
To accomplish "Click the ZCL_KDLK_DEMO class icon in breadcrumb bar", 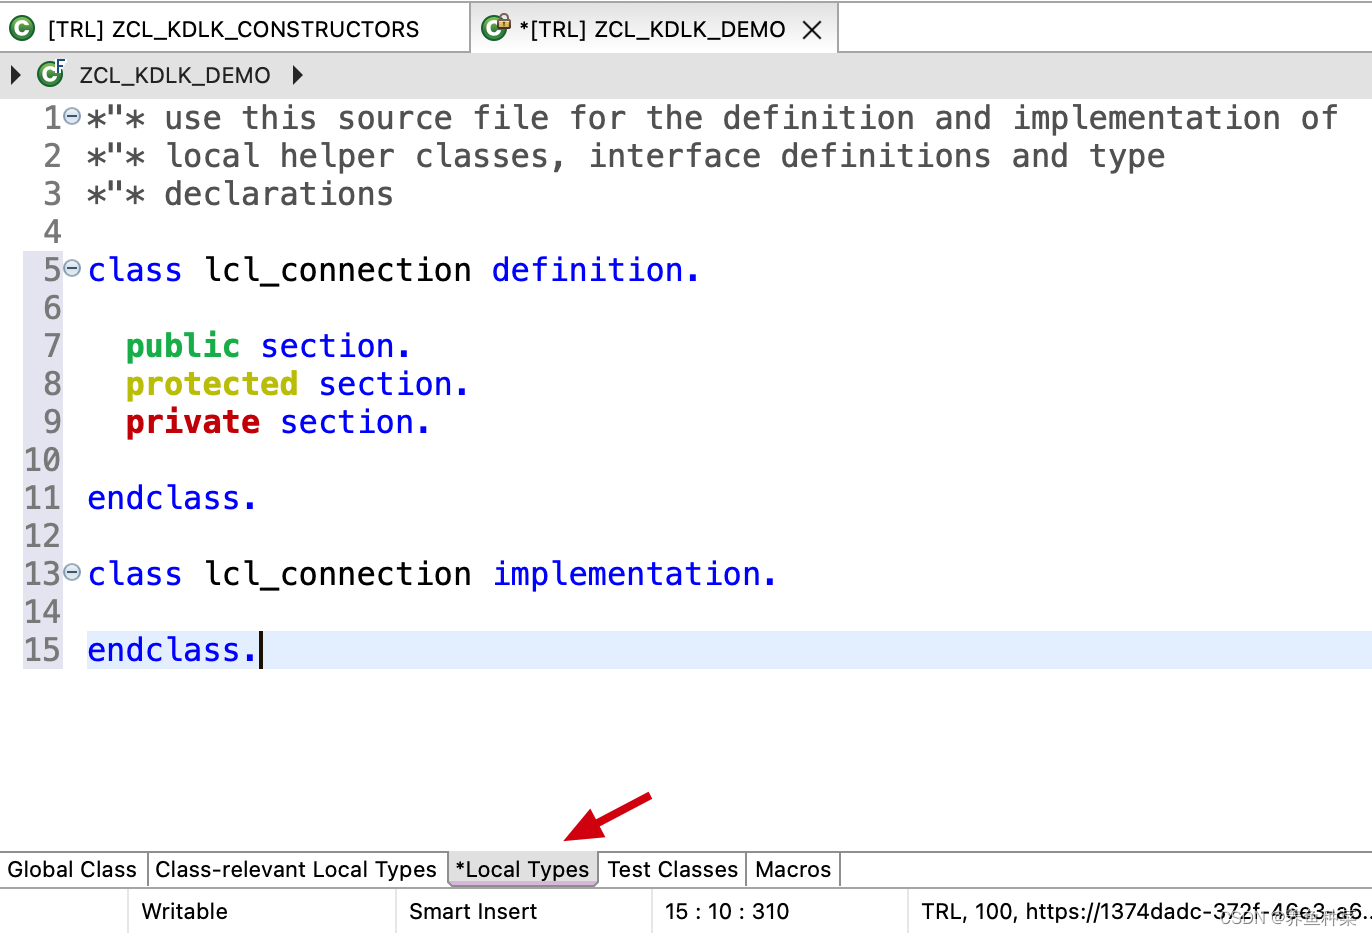I will [x=48, y=74].
